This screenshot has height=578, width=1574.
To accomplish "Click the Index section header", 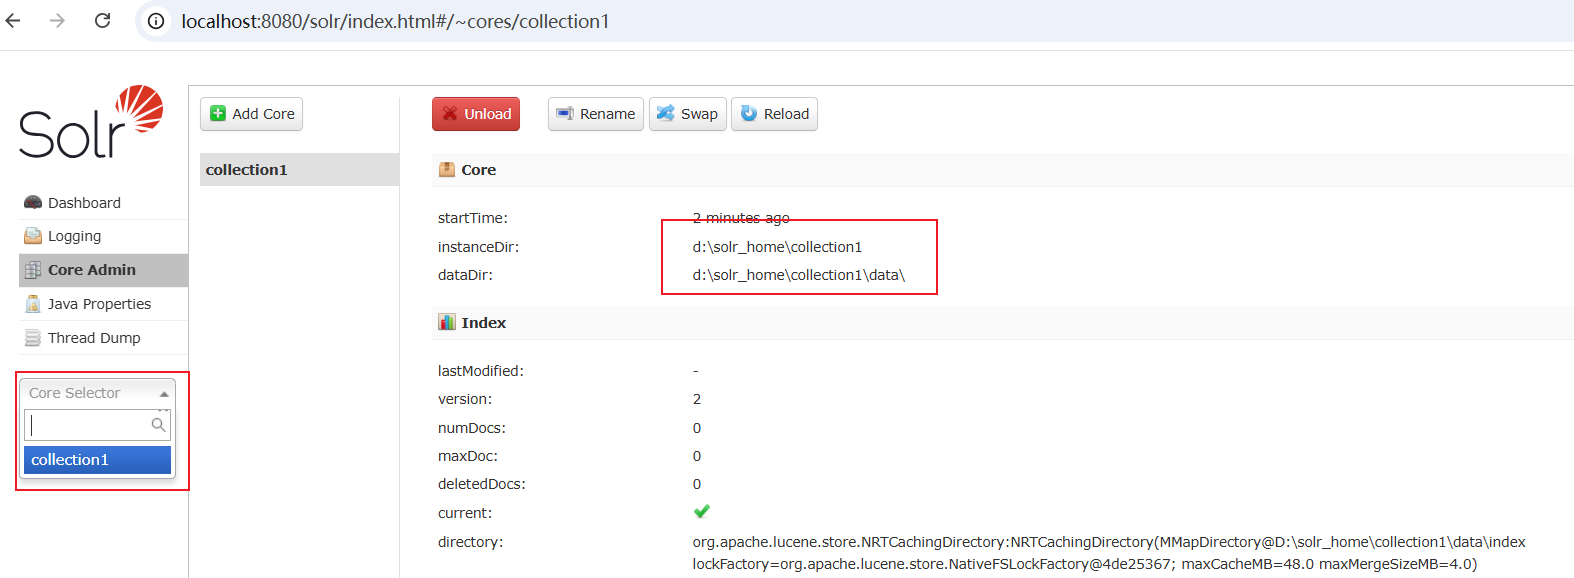I will tap(1003, 323).
